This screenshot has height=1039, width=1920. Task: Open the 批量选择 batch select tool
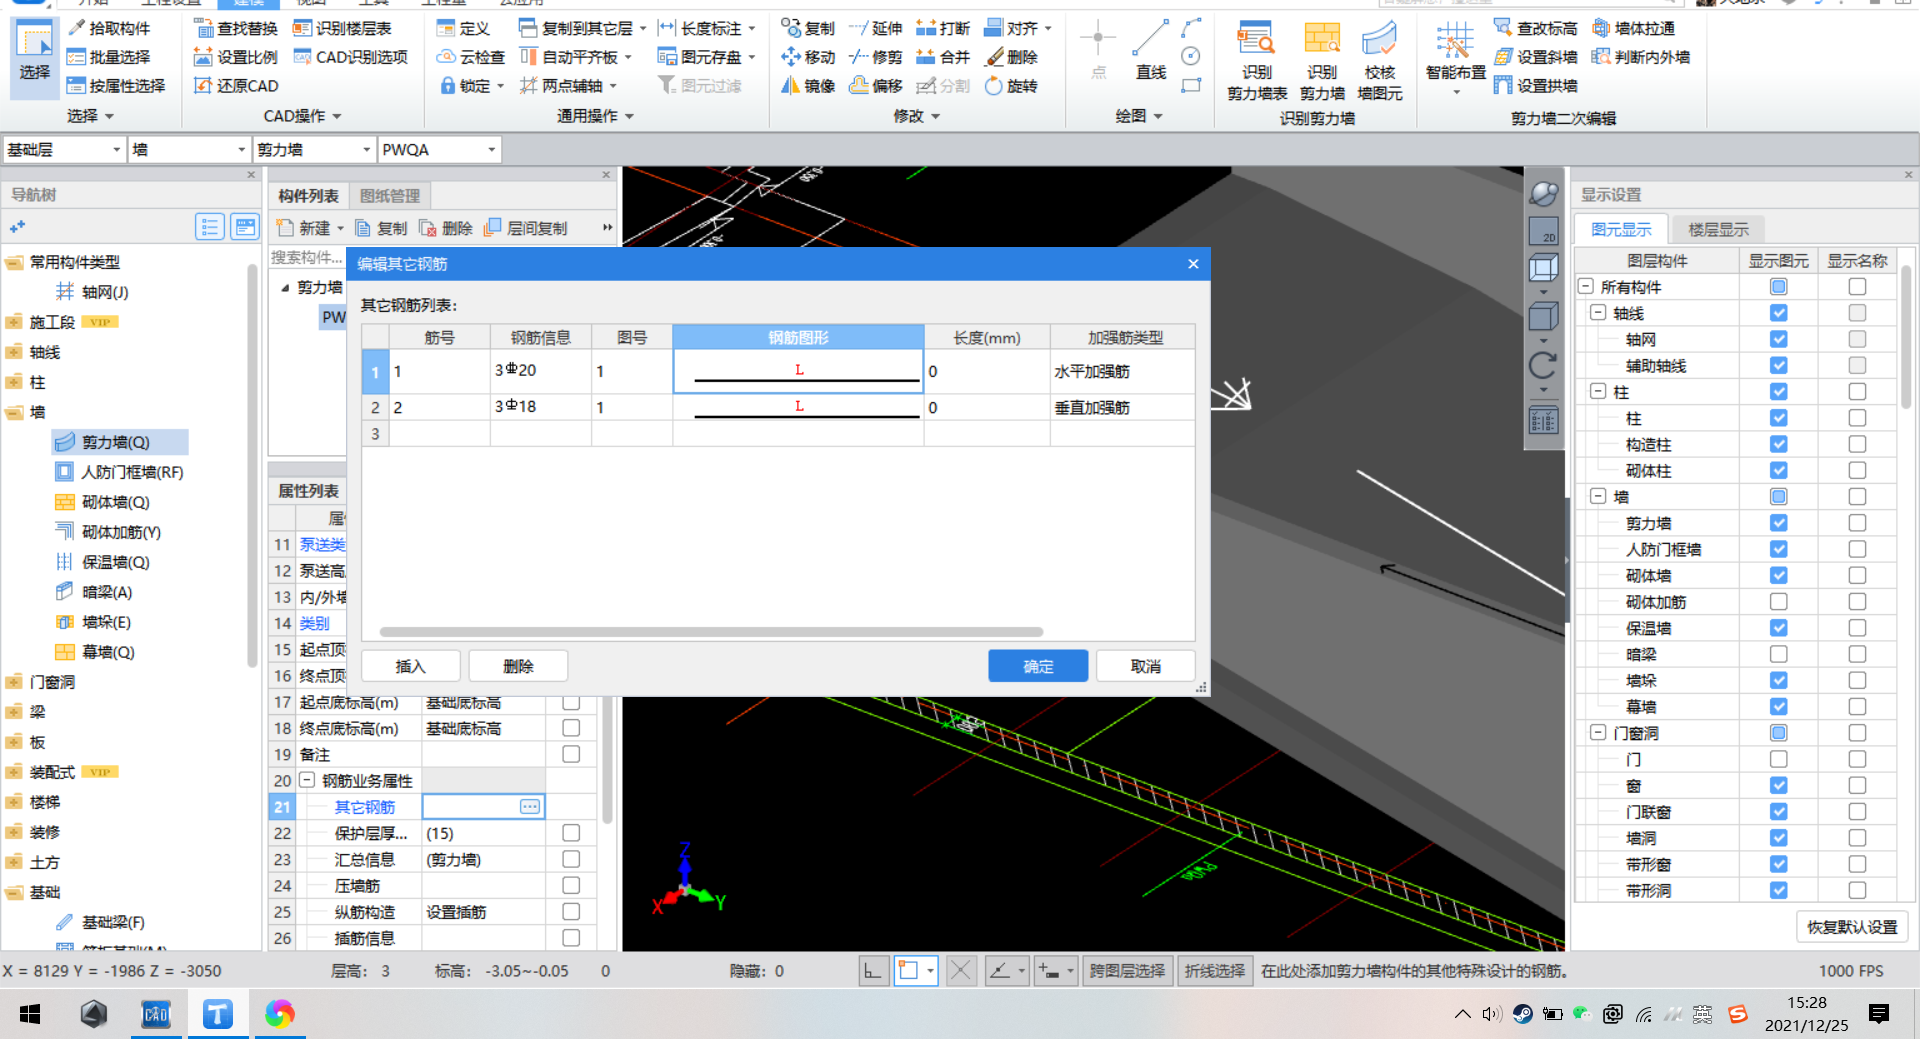pos(108,57)
